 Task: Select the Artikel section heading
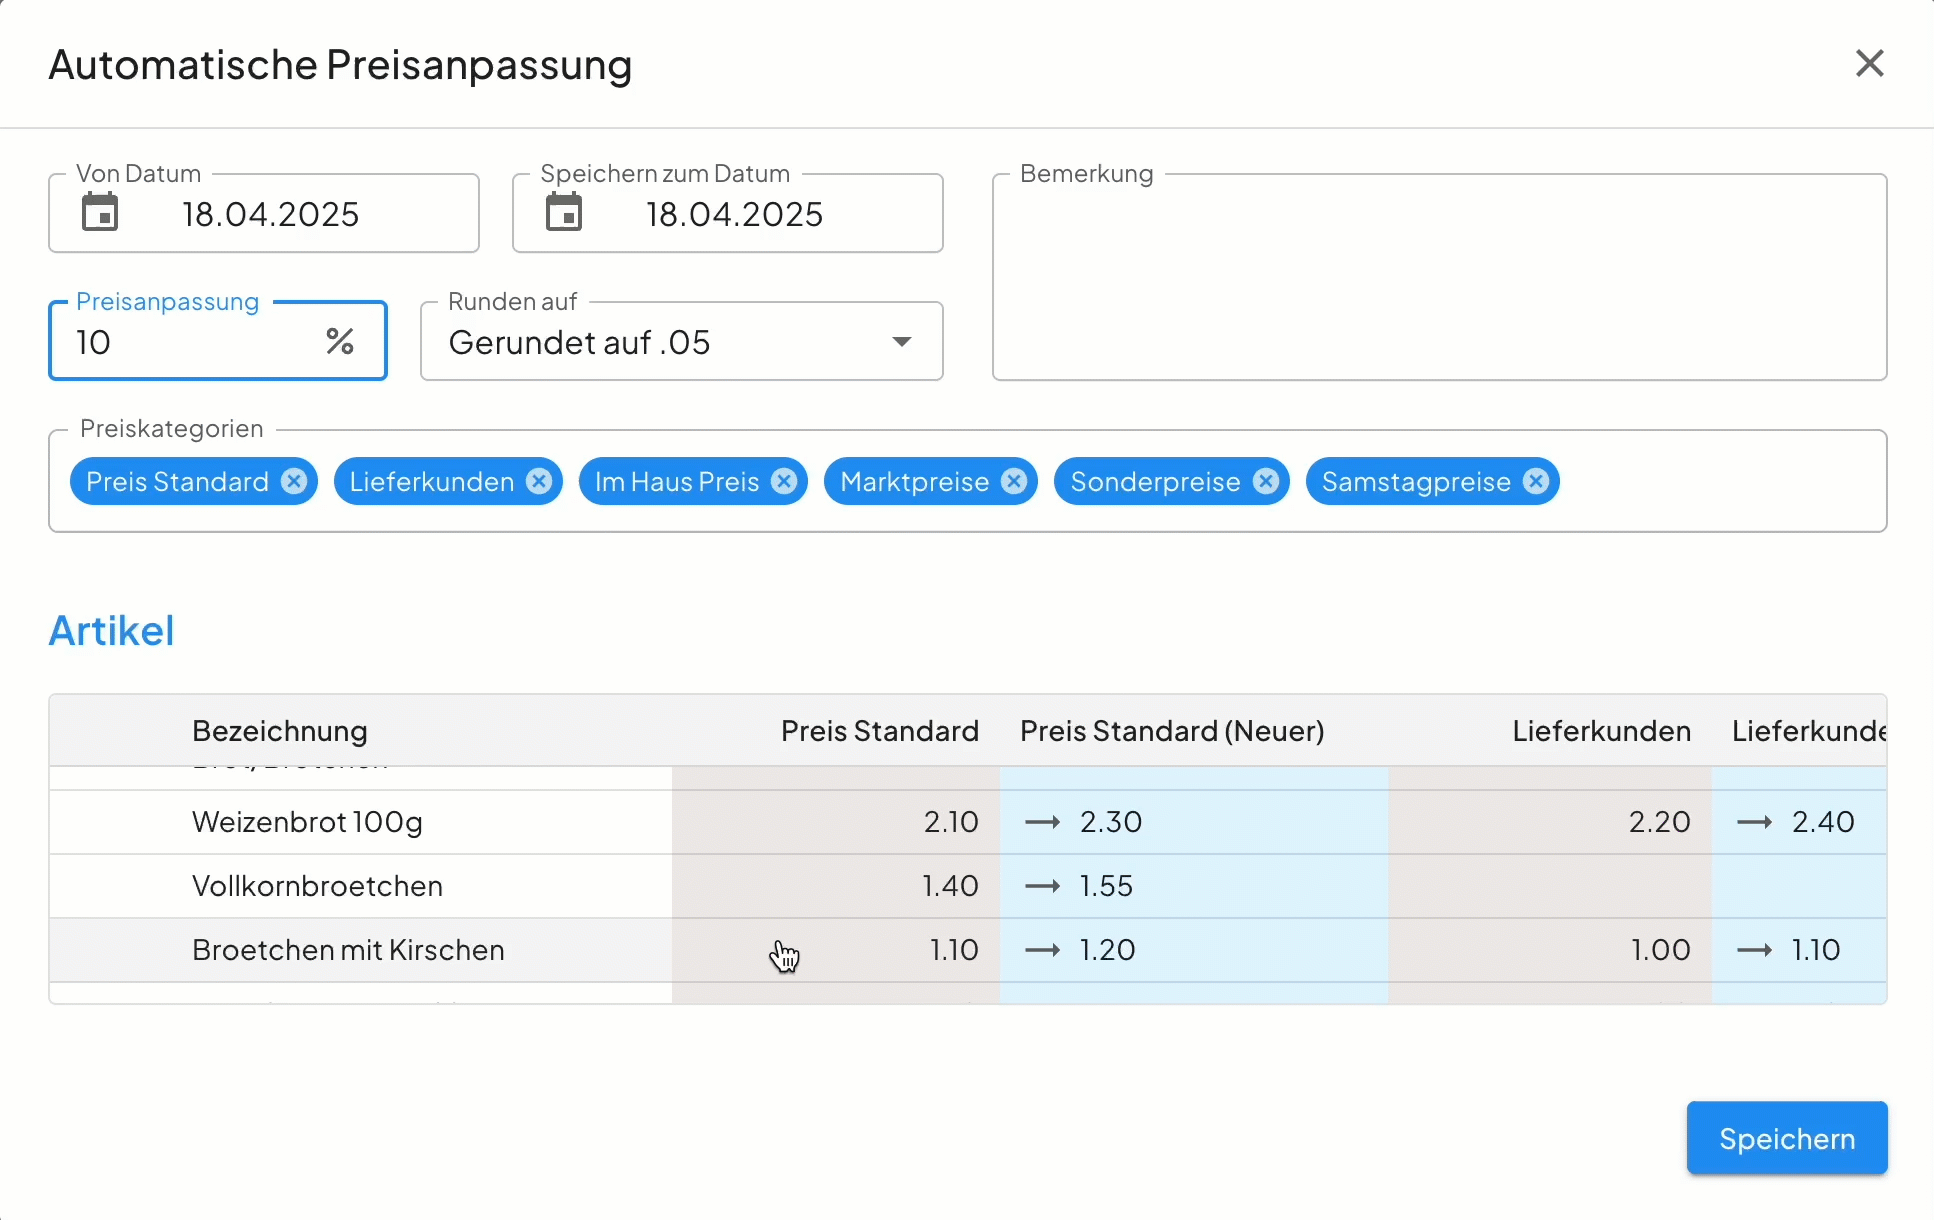pos(111,630)
